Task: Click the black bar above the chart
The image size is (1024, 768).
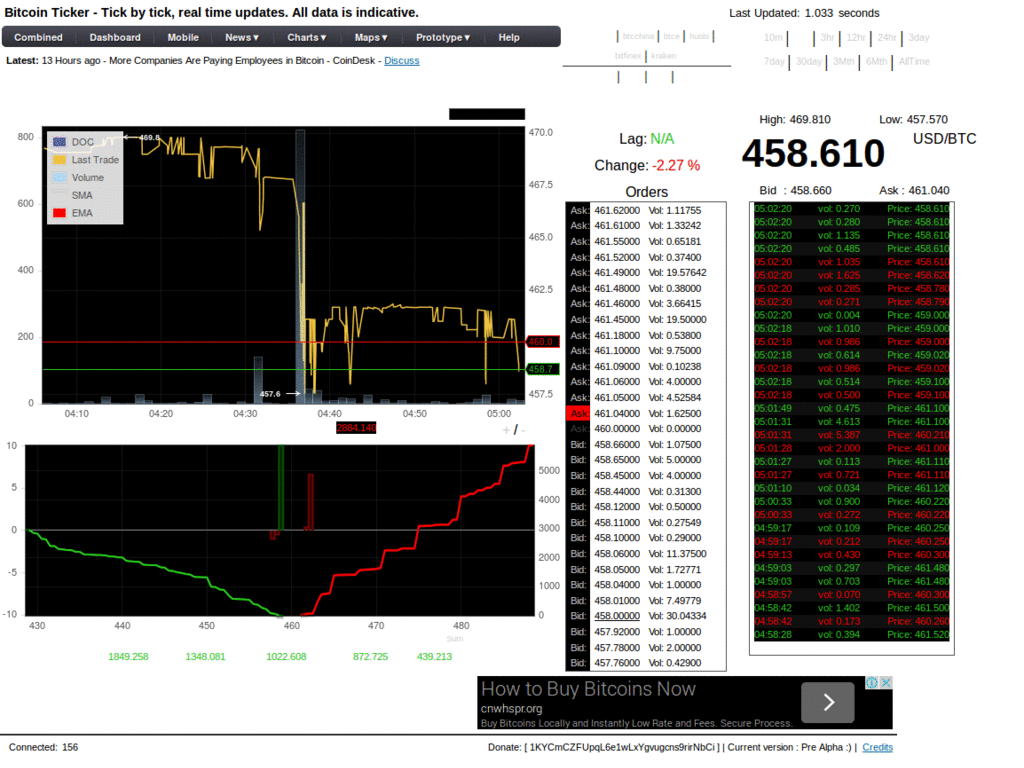Action: pyautogui.click(x=487, y=114)
